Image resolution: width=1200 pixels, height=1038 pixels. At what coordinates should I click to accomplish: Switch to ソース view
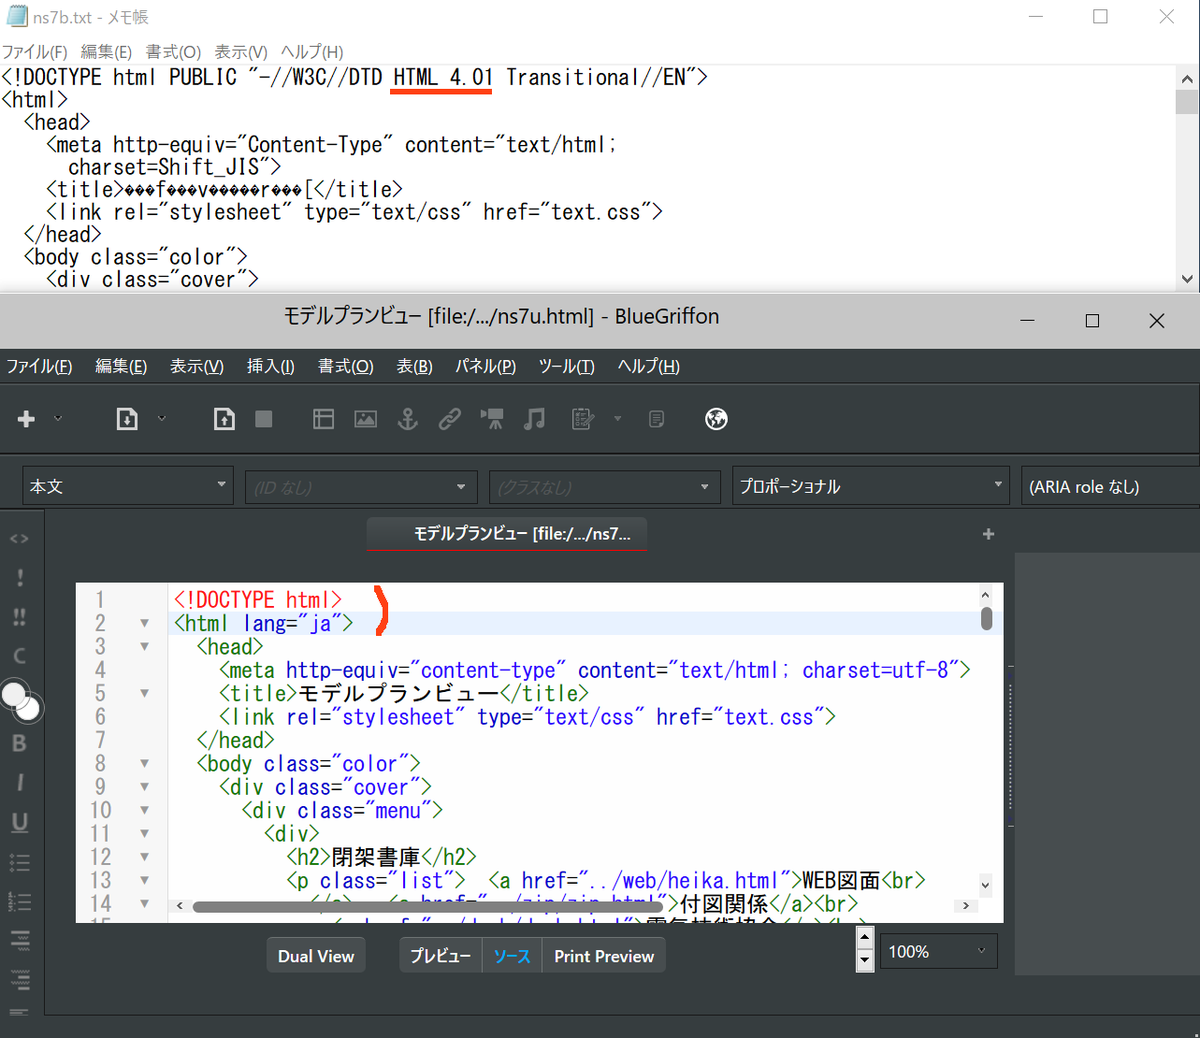pos(512,956)
